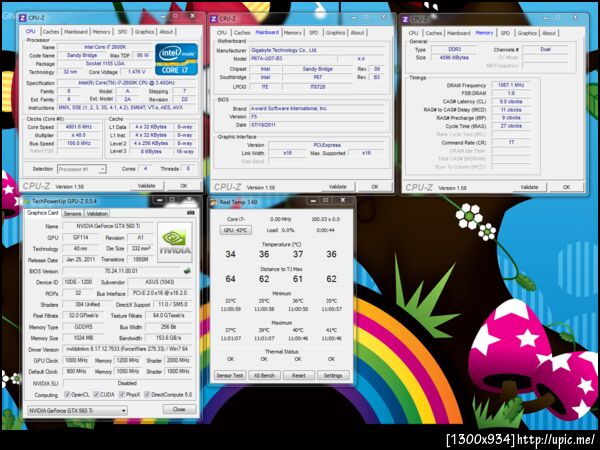Click the Multiplier value x 48.0
Screen dimensions: 600x450
tap(79, 135)
